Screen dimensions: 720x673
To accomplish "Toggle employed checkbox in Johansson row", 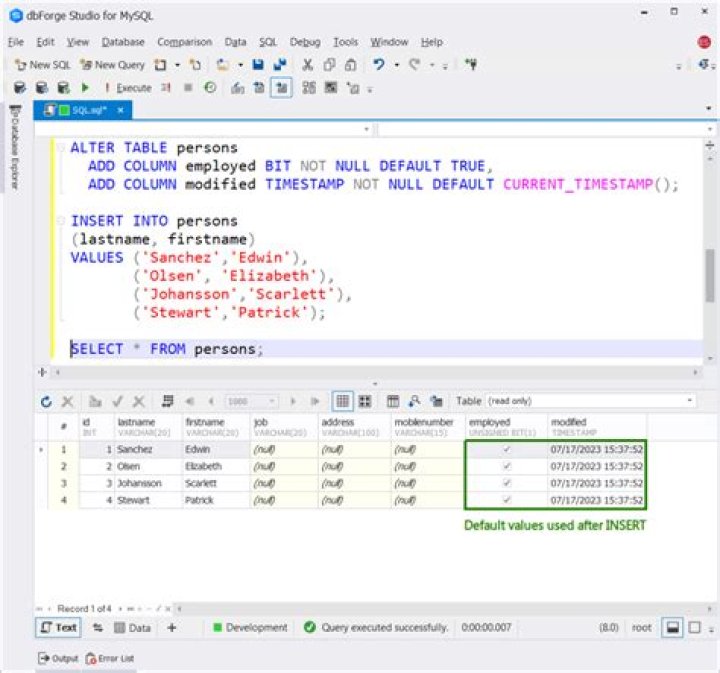I will tap(506, 483).
